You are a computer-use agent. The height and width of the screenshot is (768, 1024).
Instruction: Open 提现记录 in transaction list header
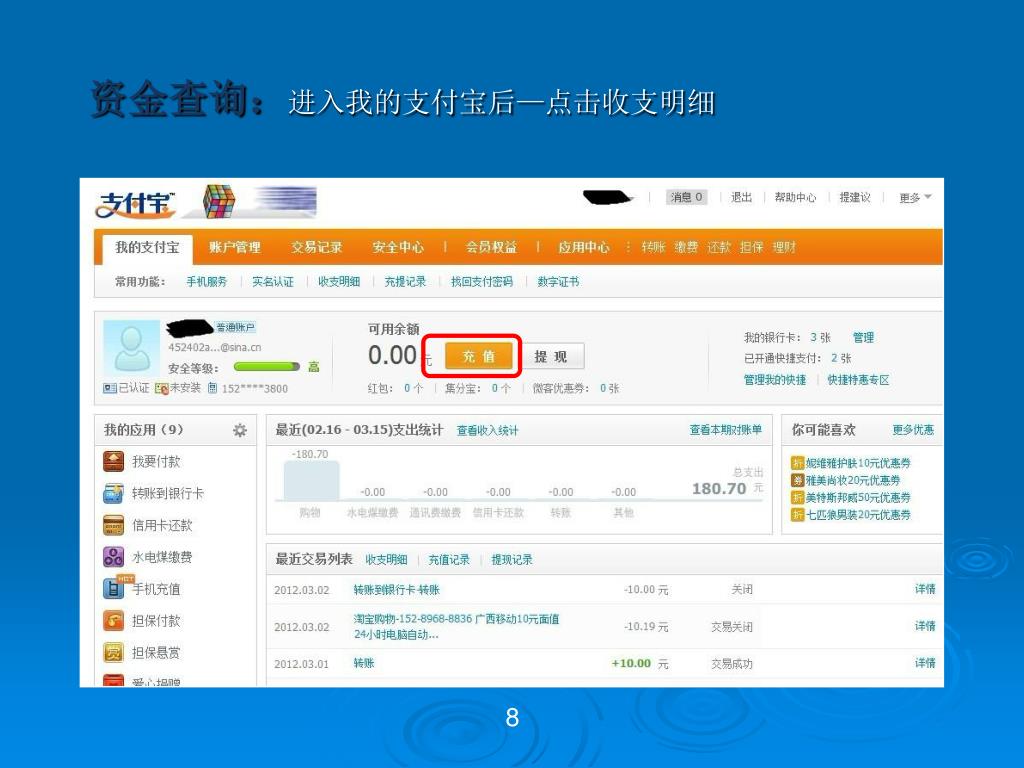point(511,560)
